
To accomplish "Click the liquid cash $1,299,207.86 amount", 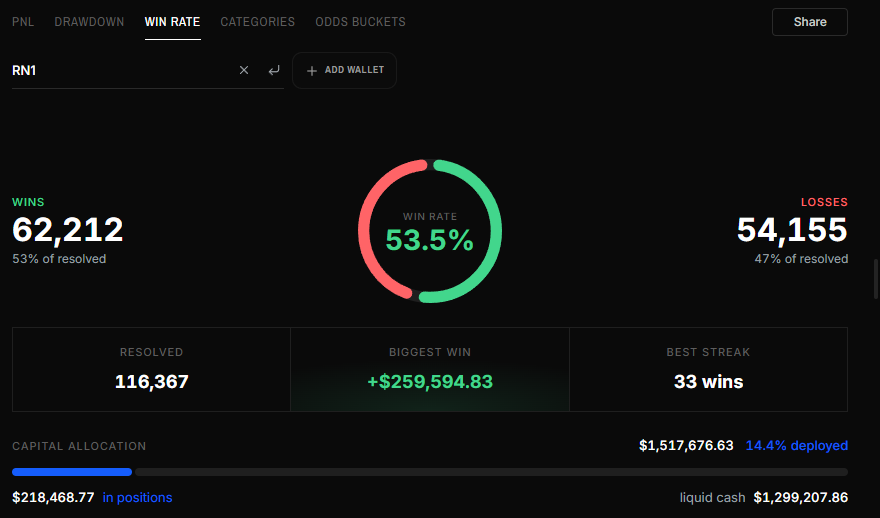I will [x=800, y=498].
